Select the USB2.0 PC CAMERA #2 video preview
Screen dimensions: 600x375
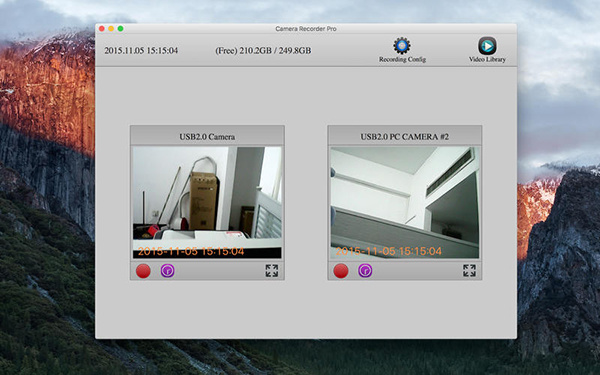point(404,202)
